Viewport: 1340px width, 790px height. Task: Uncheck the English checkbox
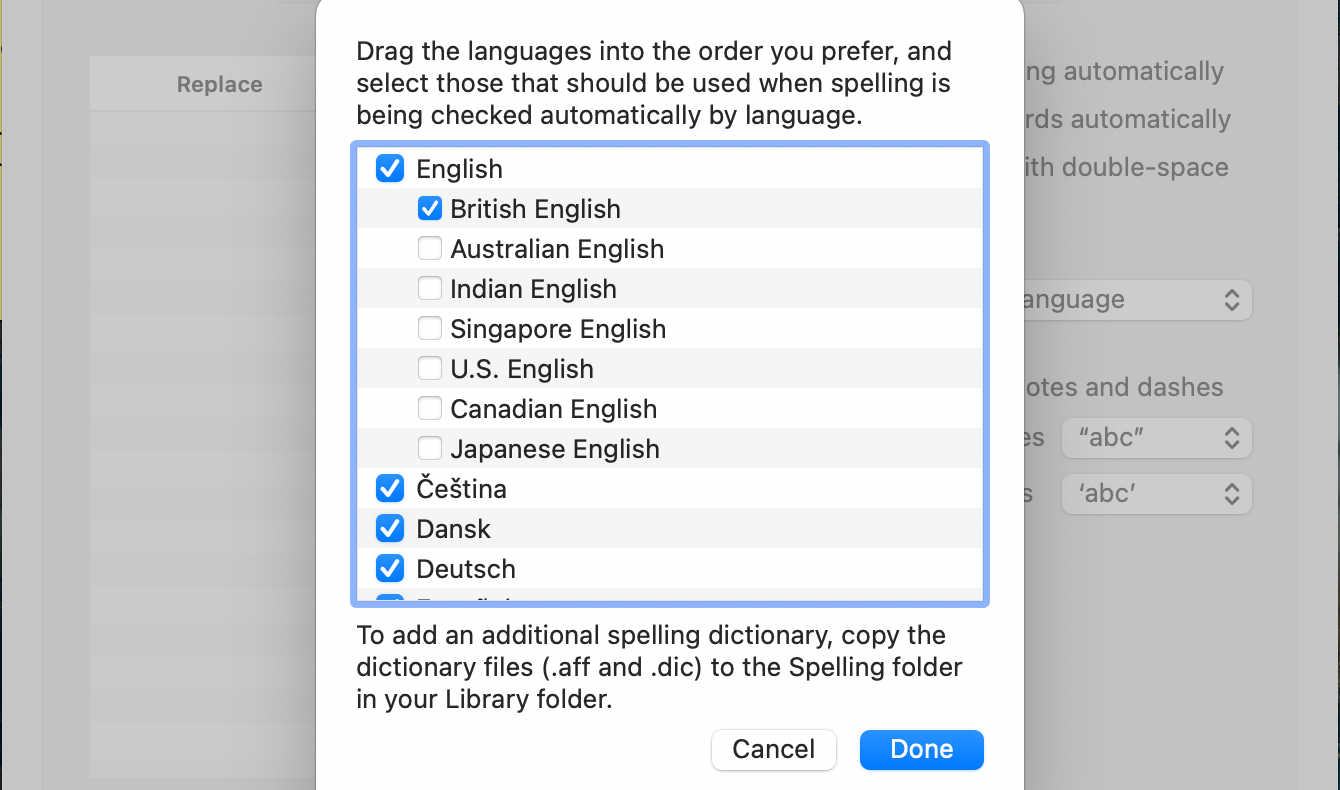pos(389,168)
